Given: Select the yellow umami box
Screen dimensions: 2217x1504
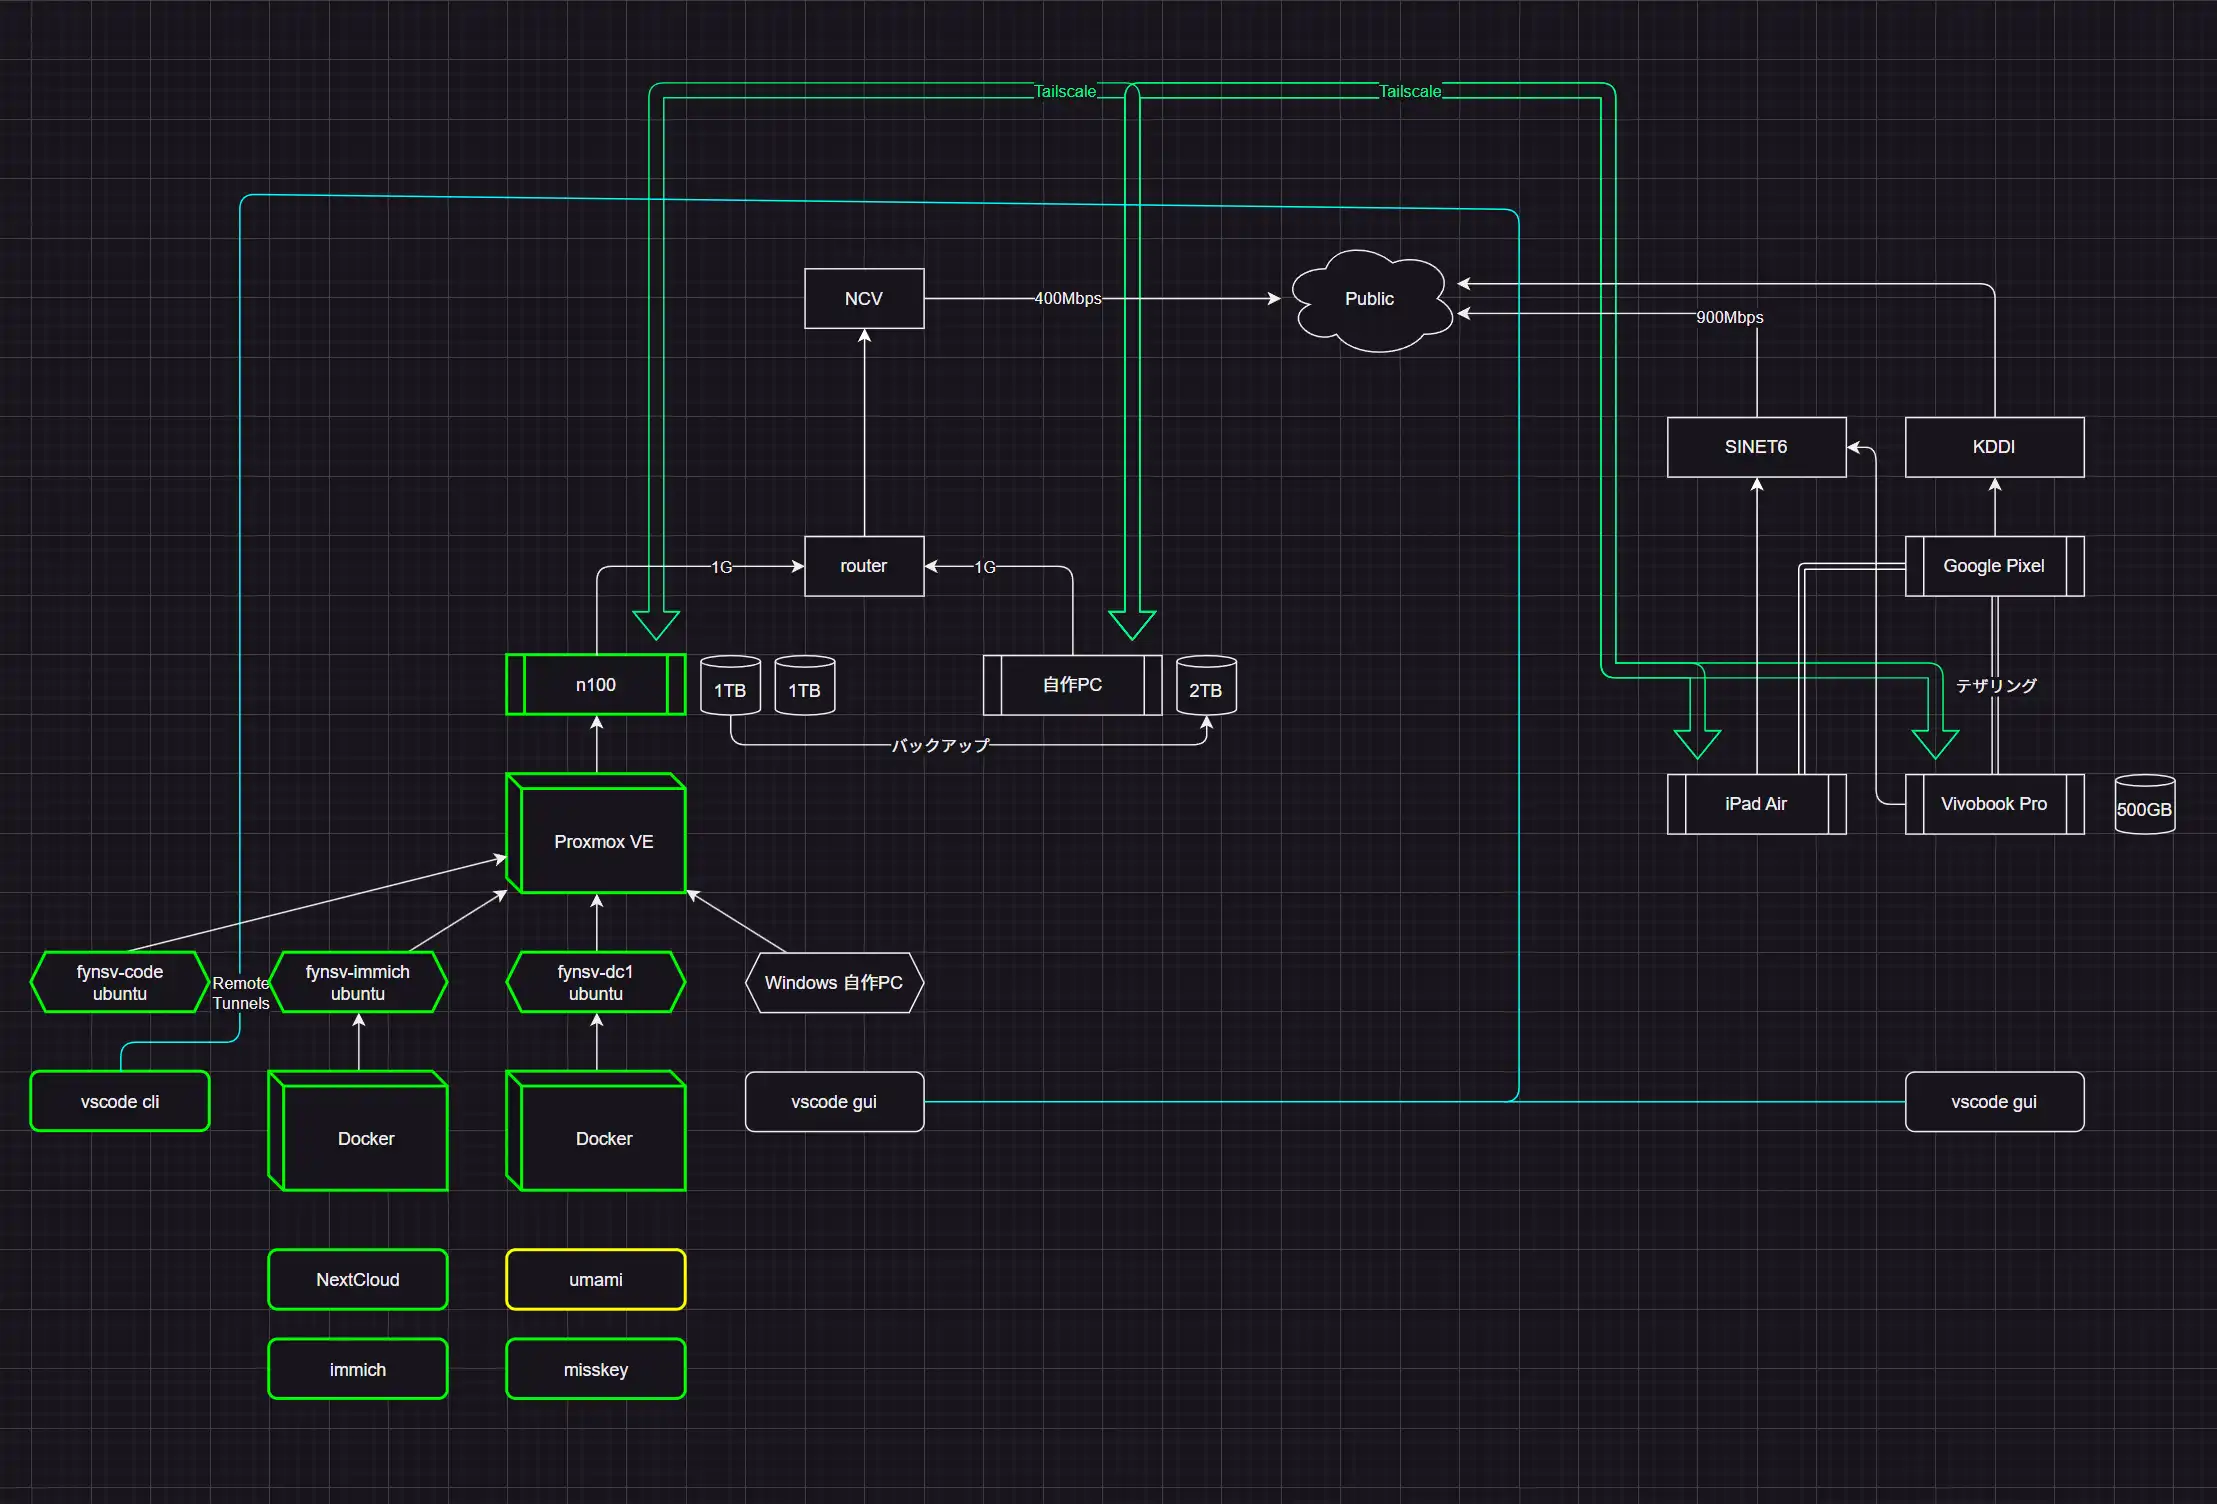Looking at the screenshot, I should tap(596, 1279).
